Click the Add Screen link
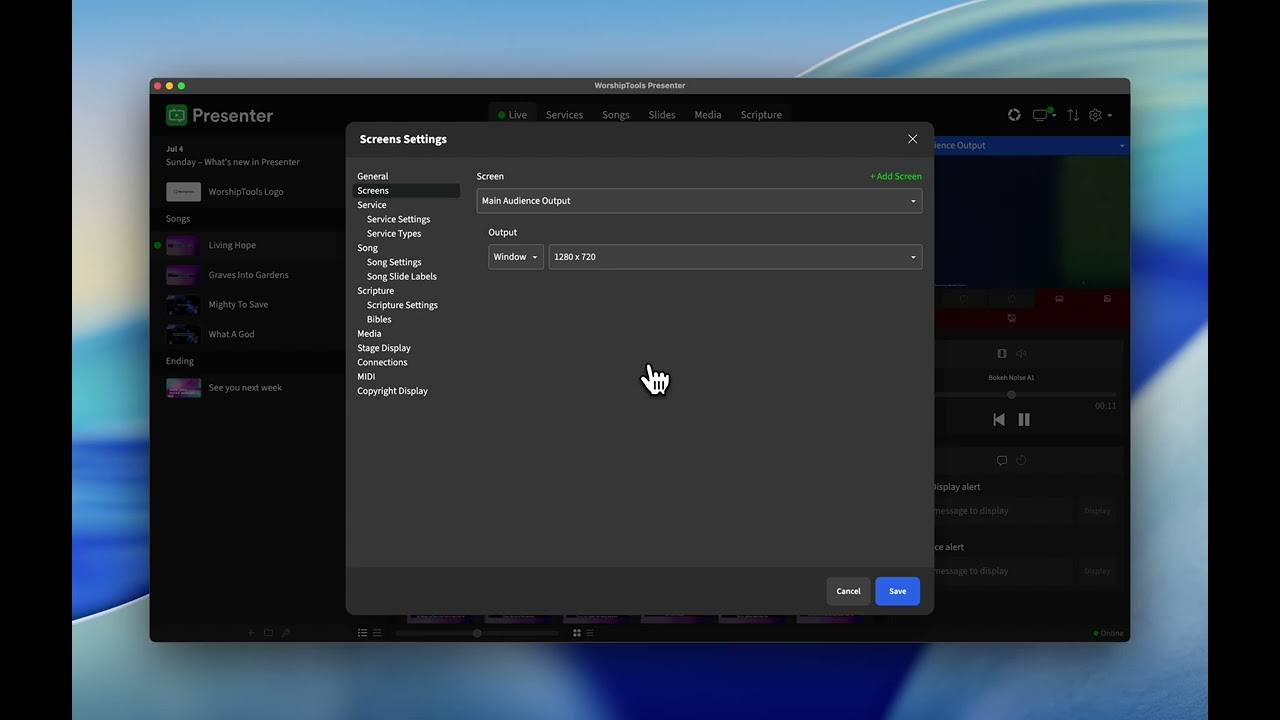1280x720 pixels. [x=896, y=176]
